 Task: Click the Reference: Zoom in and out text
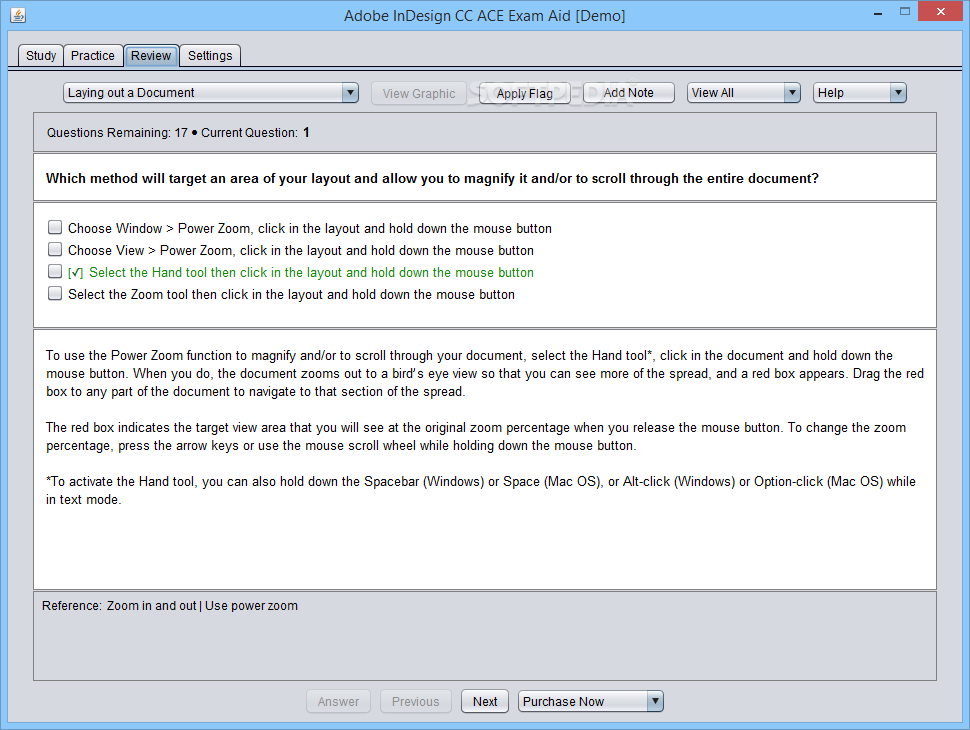[x=170, y=606]
